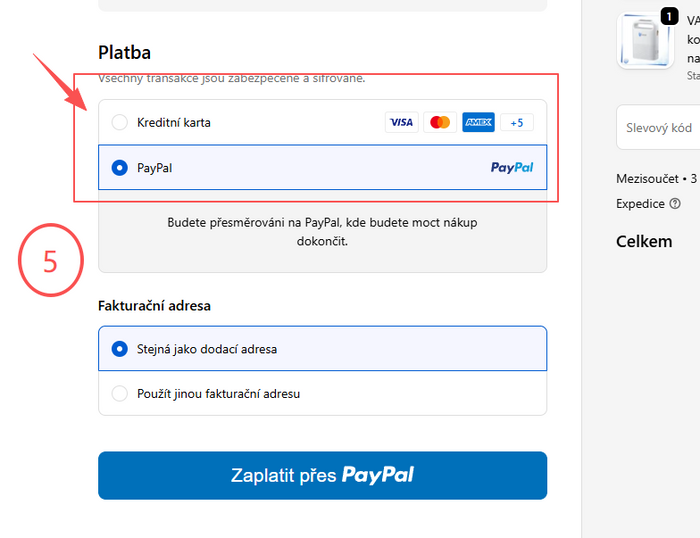The width and height of the screenshot is (700, 538).
Task: Click the Fakturační adresa heading
Action: pos(154,306)
